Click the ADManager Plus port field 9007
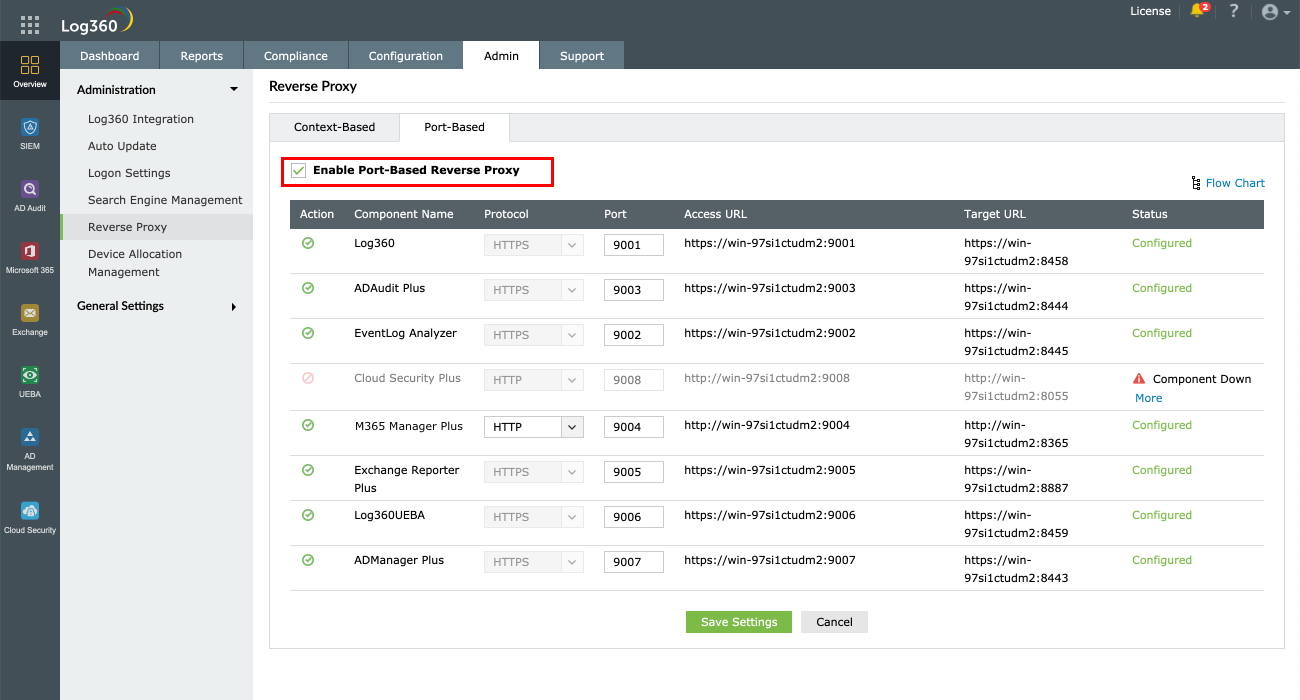The width and height of the screenshot is (1300, 700). [634, 562]
